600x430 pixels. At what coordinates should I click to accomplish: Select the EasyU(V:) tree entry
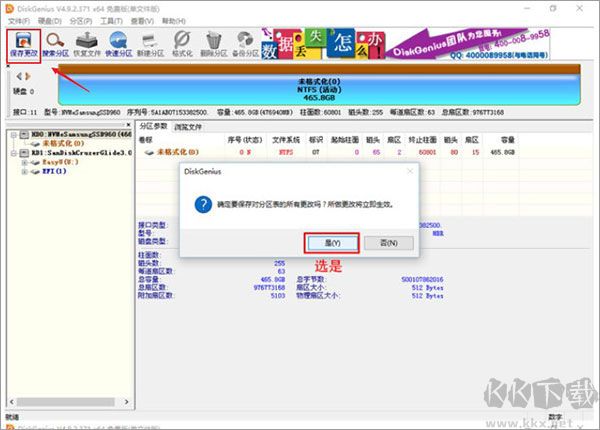click(60, 162)
